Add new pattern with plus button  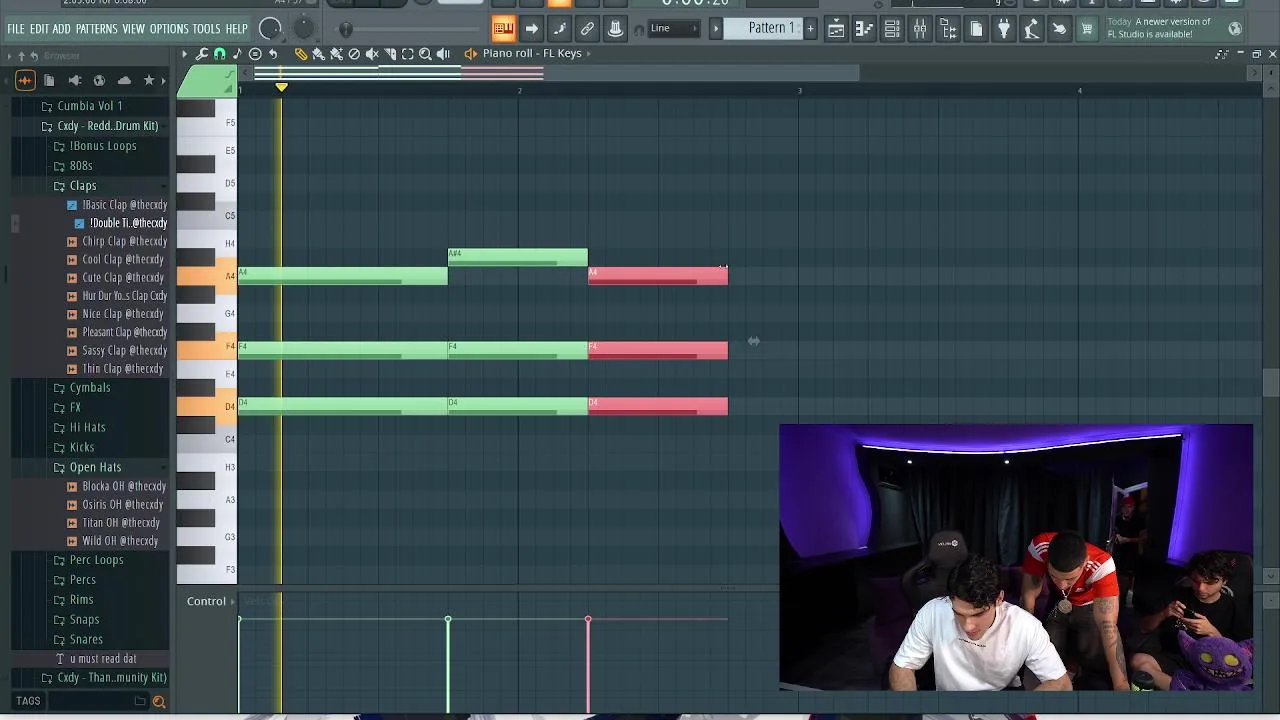(x=810, y=28)
